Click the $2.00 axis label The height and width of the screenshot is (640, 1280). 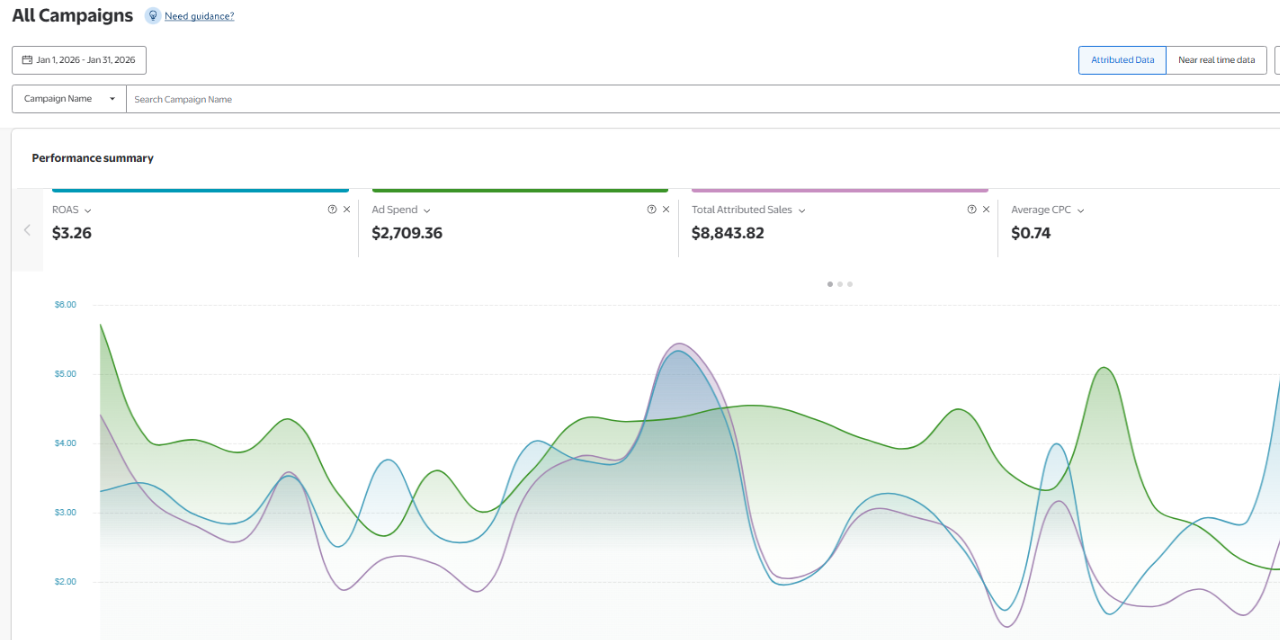(x=65, y=582)
